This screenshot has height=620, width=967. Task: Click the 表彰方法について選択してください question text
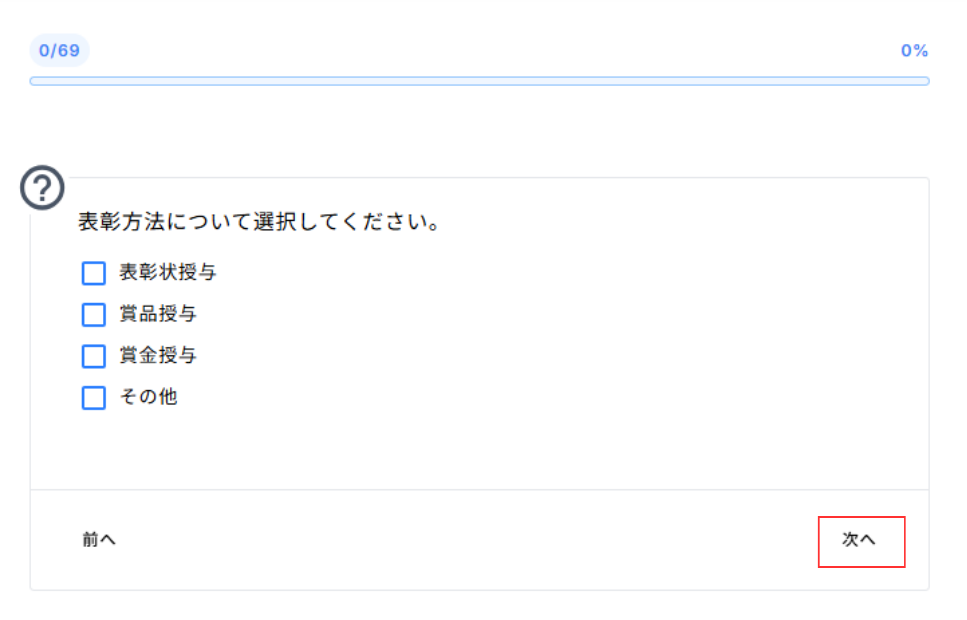pyautogui.click(x=260, y=222)
